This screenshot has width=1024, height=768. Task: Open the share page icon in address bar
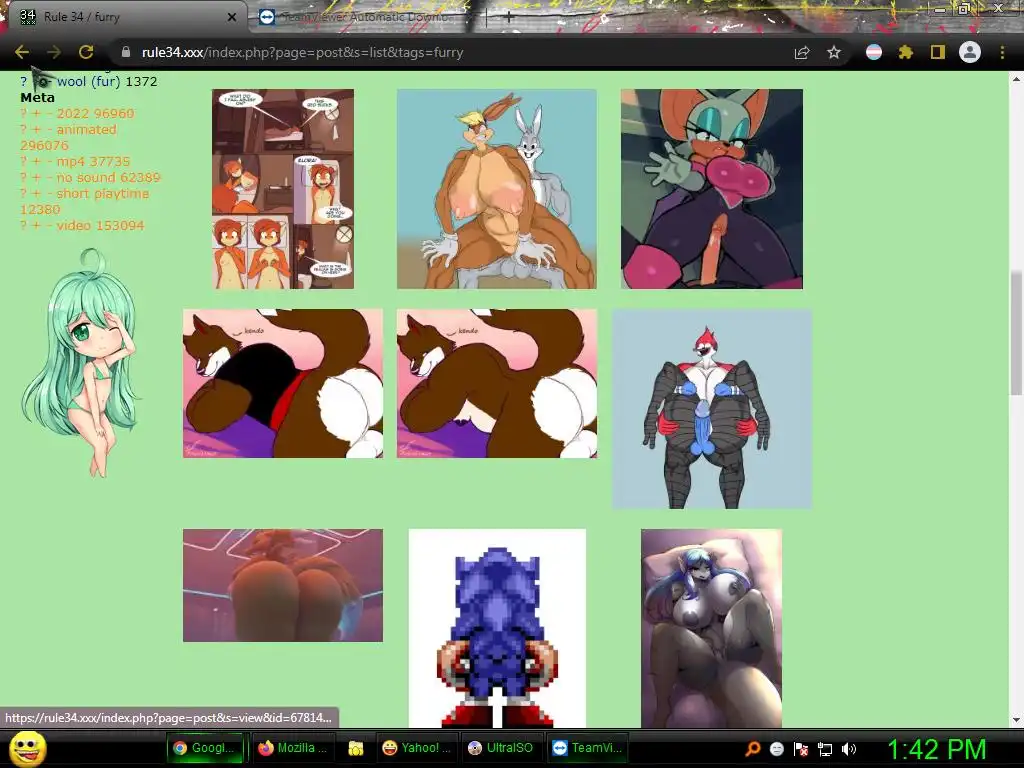point(802,52)
